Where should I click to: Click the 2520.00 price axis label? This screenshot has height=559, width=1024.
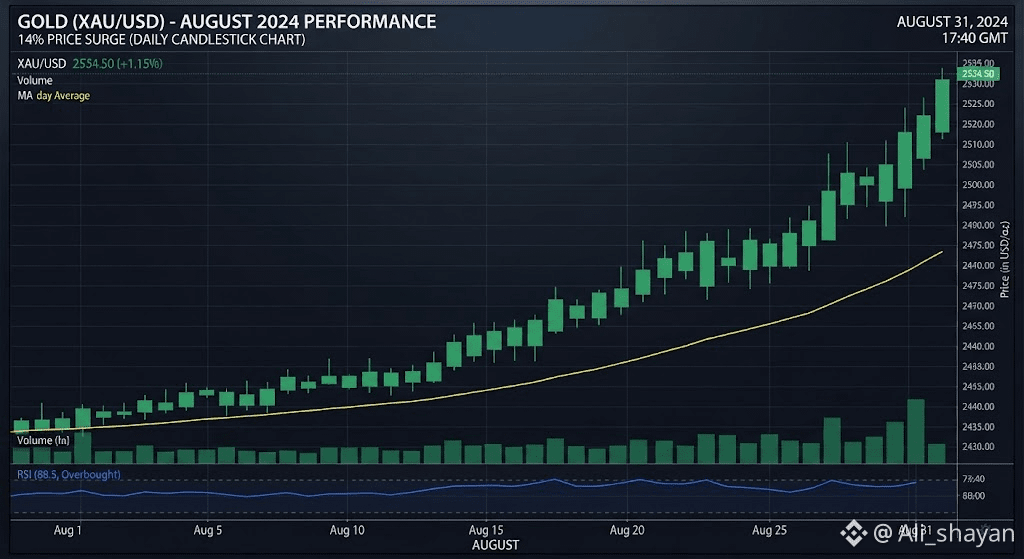coord(978,124)
